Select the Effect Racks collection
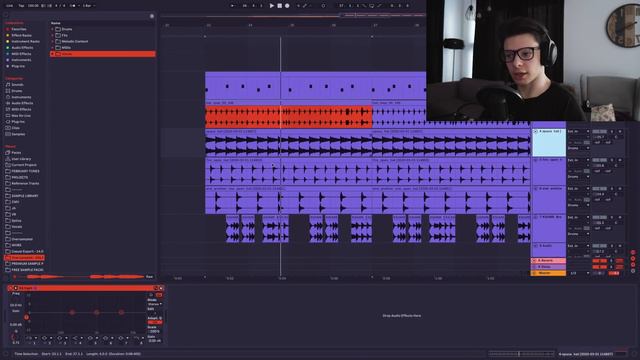The width and height of the screenshot is (640, 360). [x=21, y=36]
